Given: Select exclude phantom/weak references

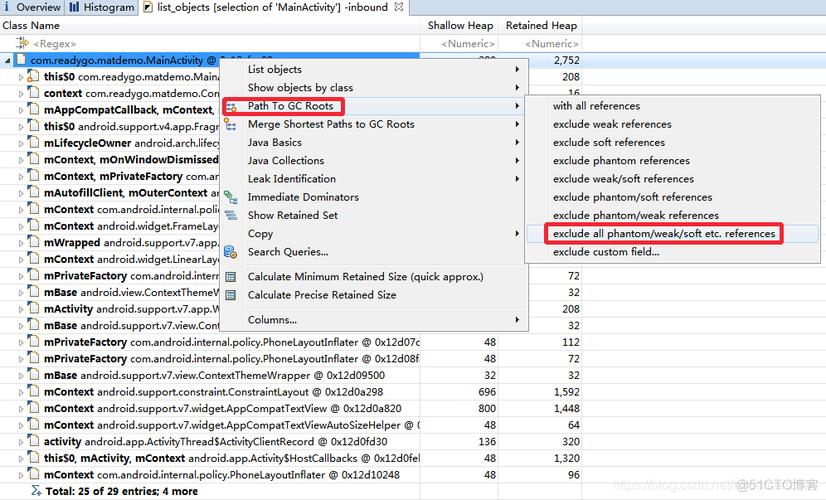Looking at the screenshot, I should coord(672,215).
